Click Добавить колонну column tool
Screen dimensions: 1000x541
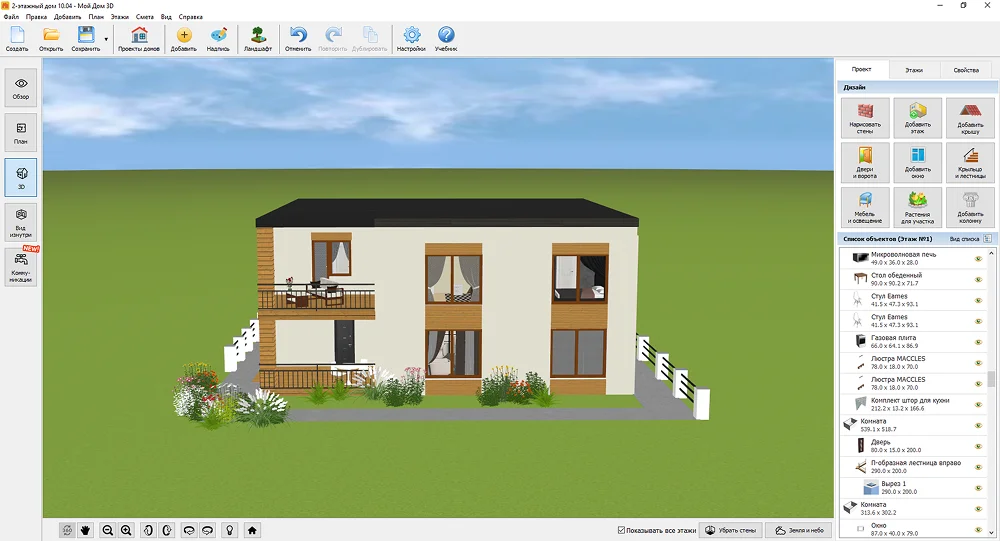(970, 207)
